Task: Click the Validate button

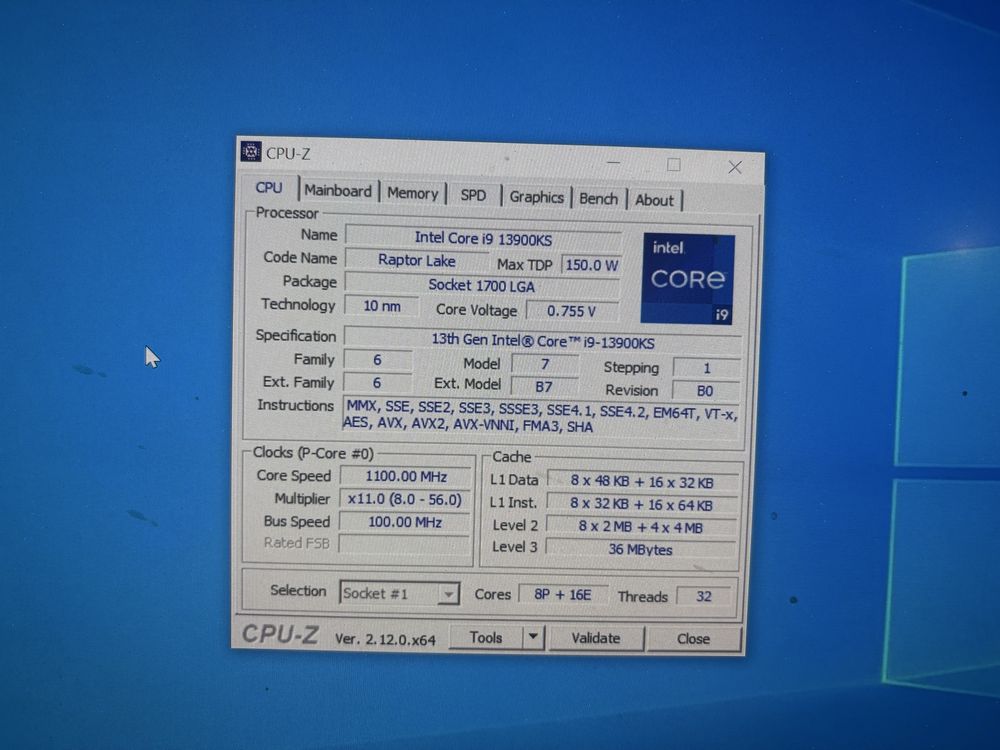Action: coord(596,638)
